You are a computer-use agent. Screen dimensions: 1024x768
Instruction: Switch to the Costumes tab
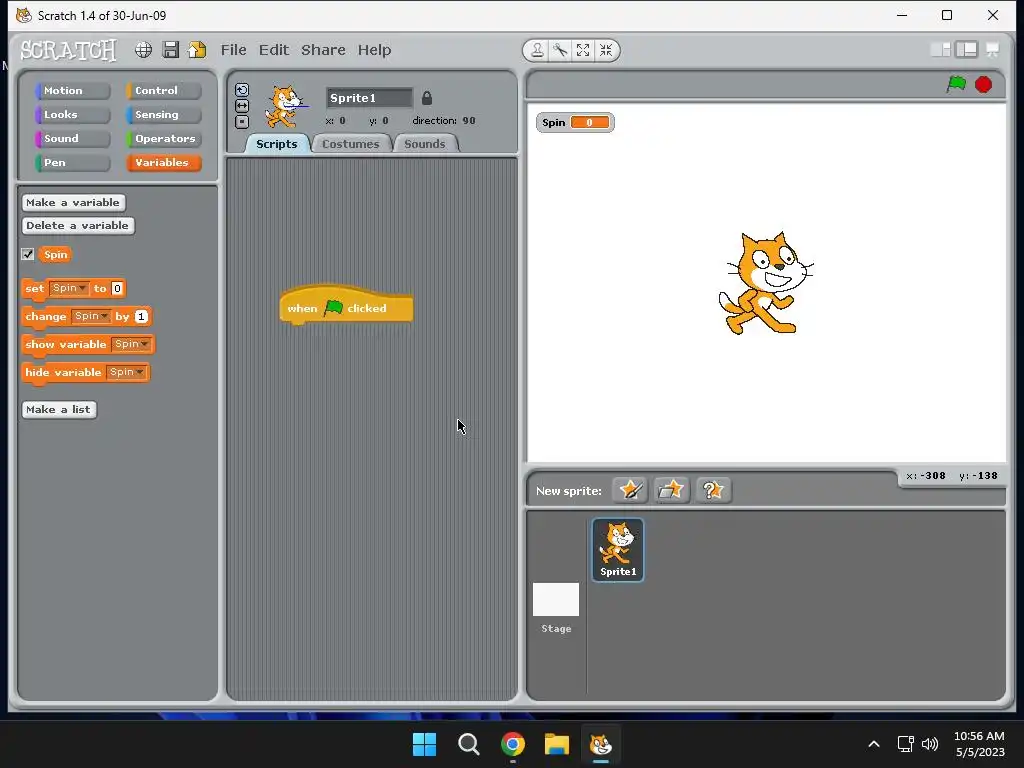click(351, 144)
